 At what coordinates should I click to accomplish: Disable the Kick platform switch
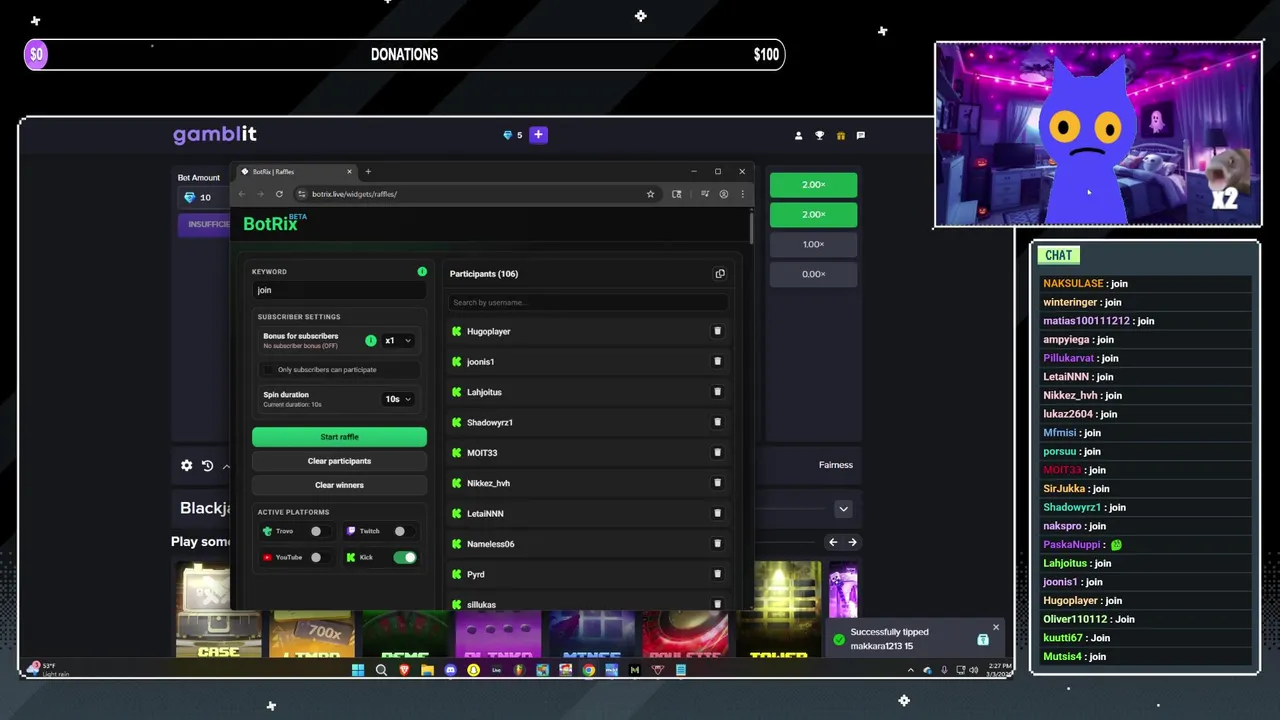405,557
